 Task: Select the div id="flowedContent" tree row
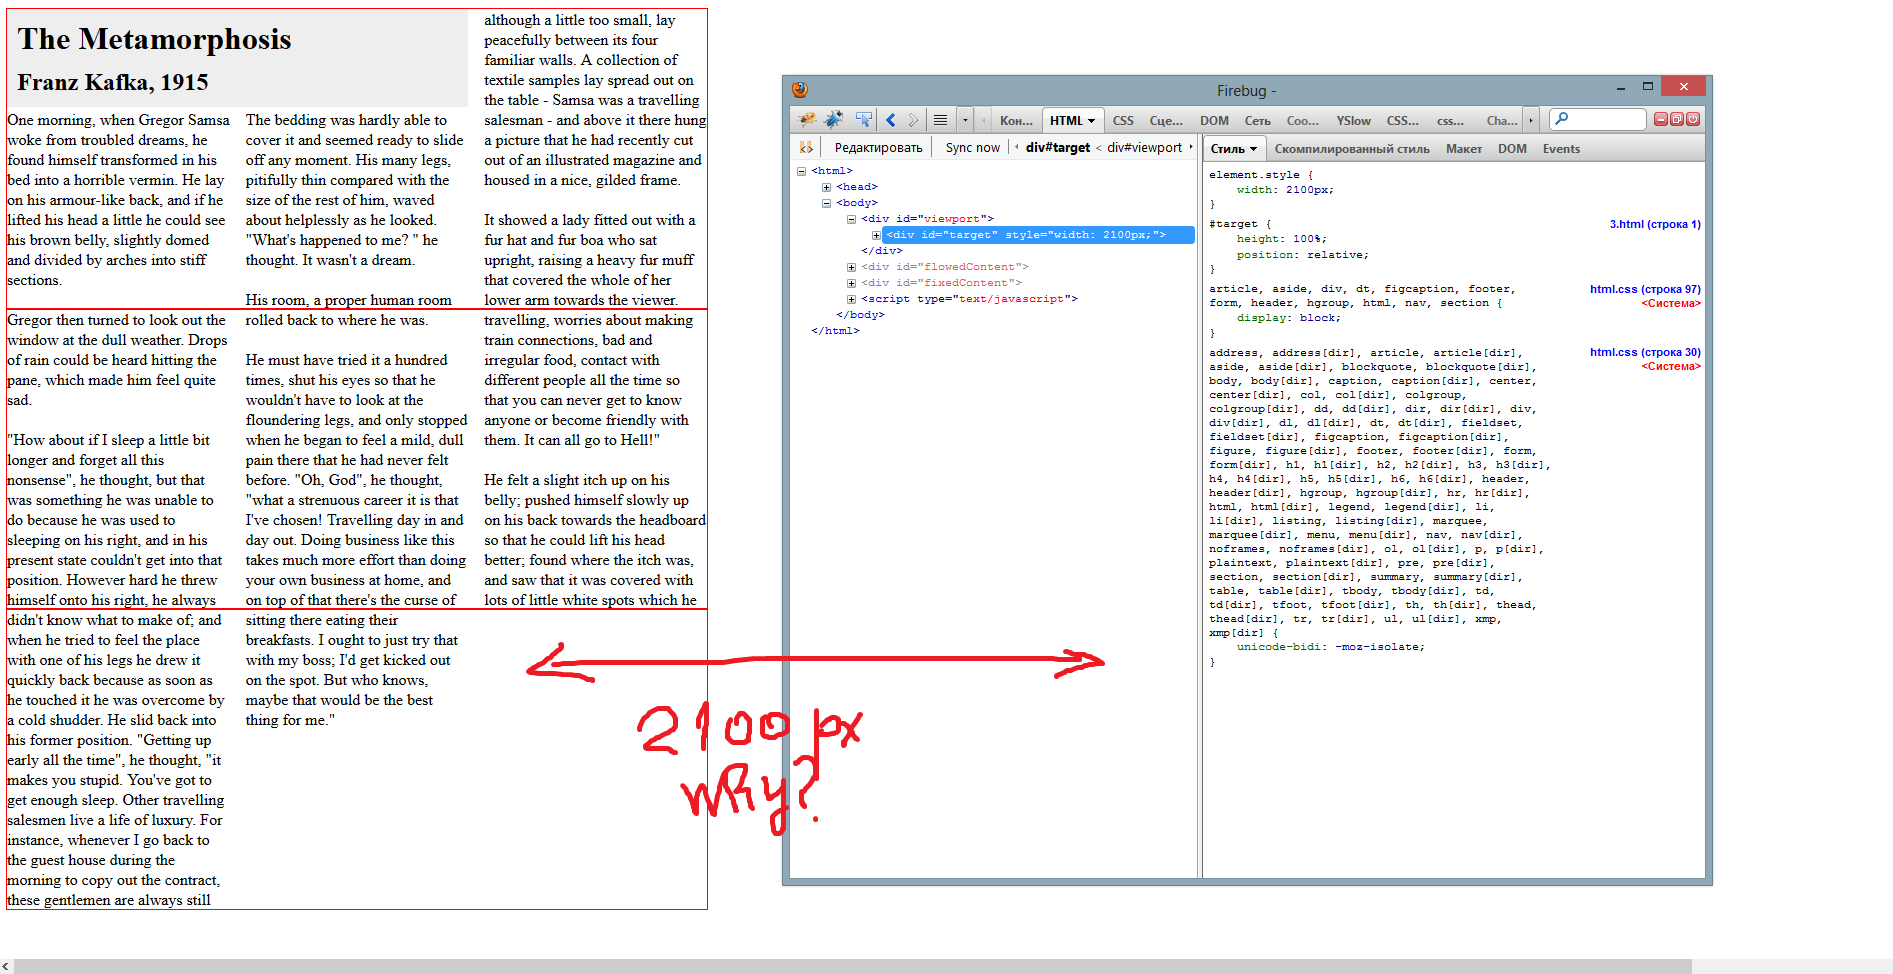point(944,267)
